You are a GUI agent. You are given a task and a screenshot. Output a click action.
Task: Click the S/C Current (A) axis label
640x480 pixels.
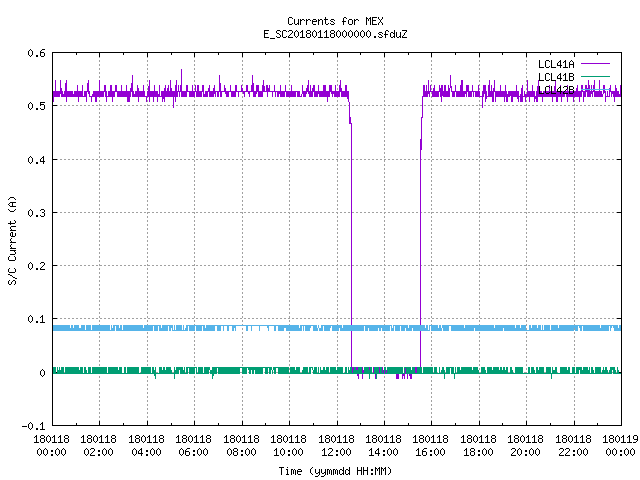[12, 240]
